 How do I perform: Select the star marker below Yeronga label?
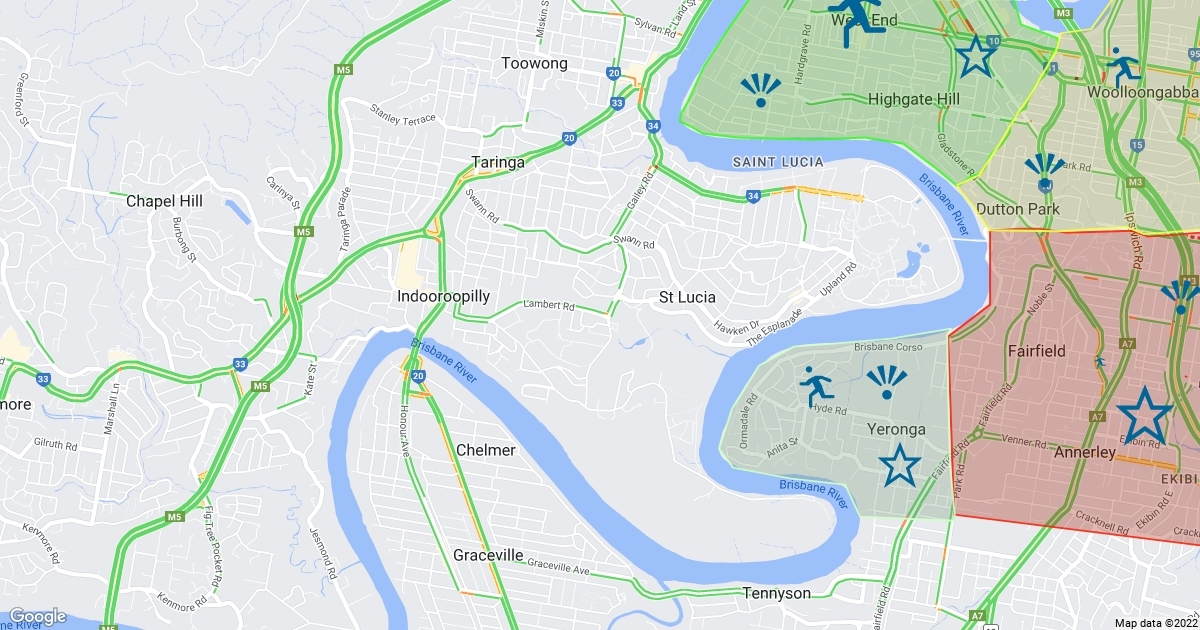point(900,464)
